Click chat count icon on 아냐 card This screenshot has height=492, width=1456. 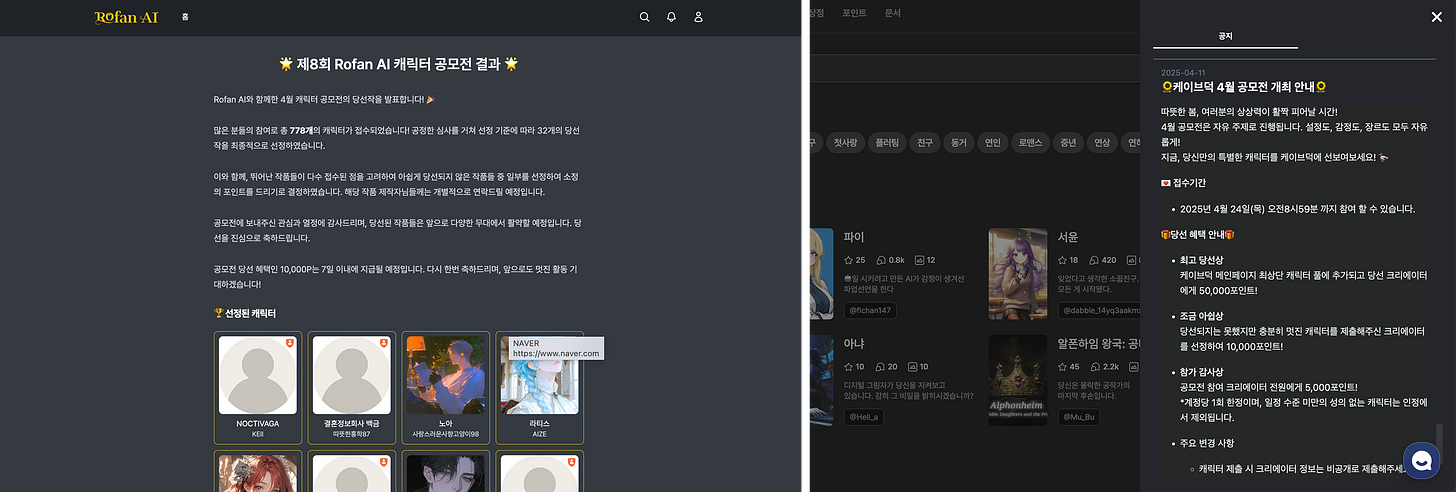click(x=881, y=367)
